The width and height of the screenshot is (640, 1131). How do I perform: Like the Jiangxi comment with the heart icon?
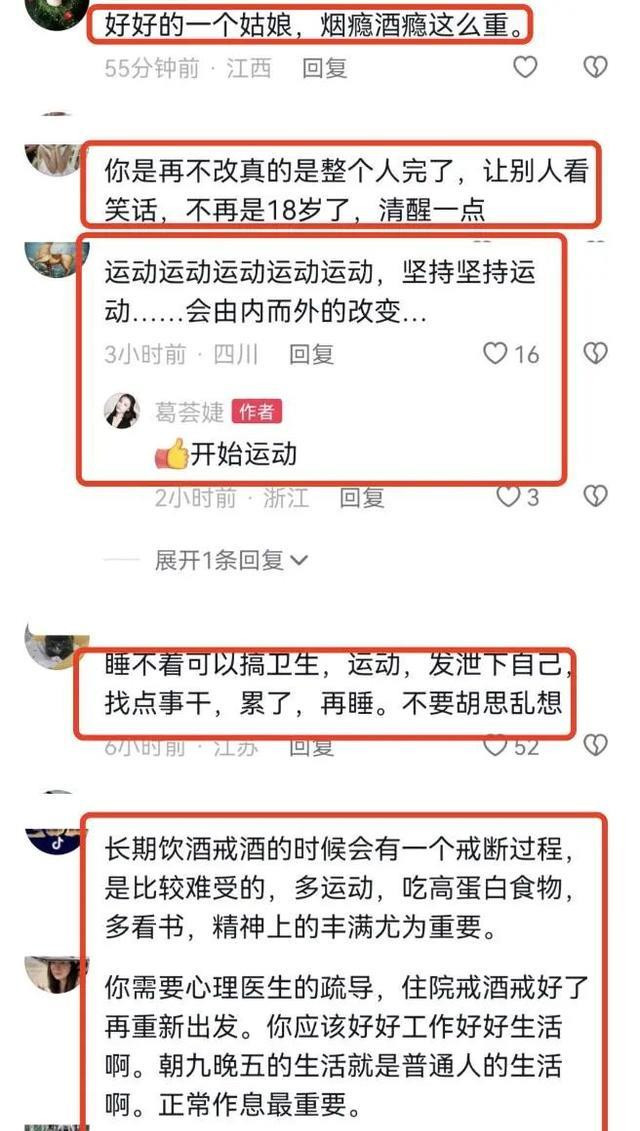[525, 67]
